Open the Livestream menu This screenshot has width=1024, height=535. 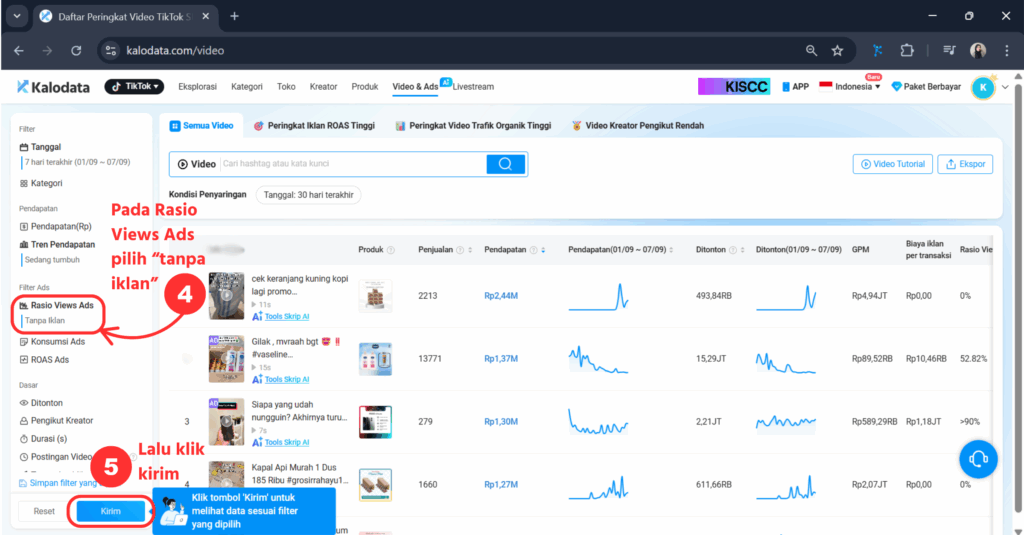(x=473, y=86)
